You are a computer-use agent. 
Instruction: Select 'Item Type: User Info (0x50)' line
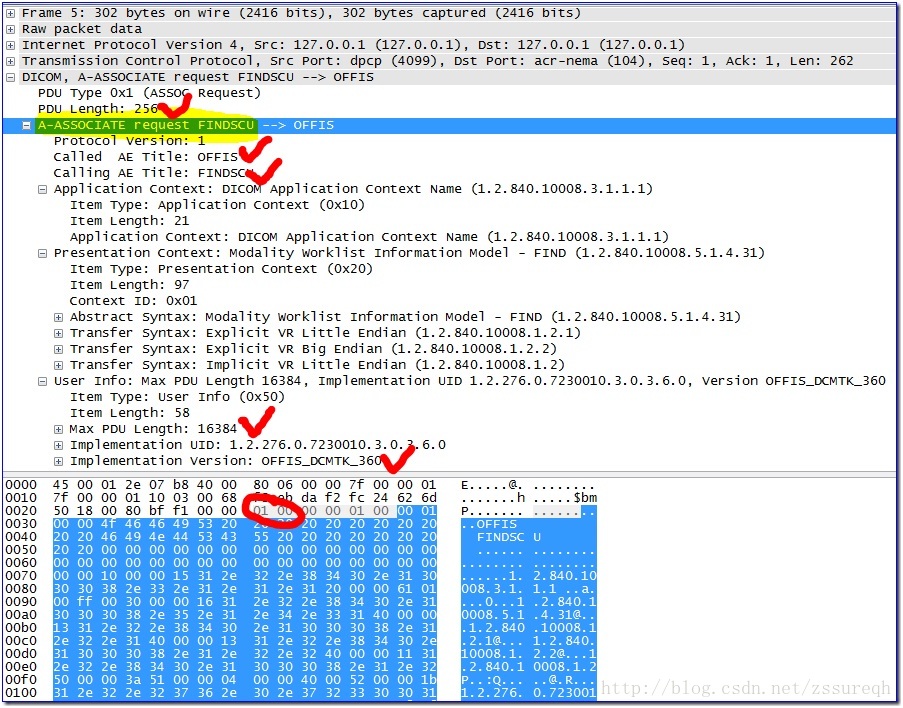coord(177,397)
